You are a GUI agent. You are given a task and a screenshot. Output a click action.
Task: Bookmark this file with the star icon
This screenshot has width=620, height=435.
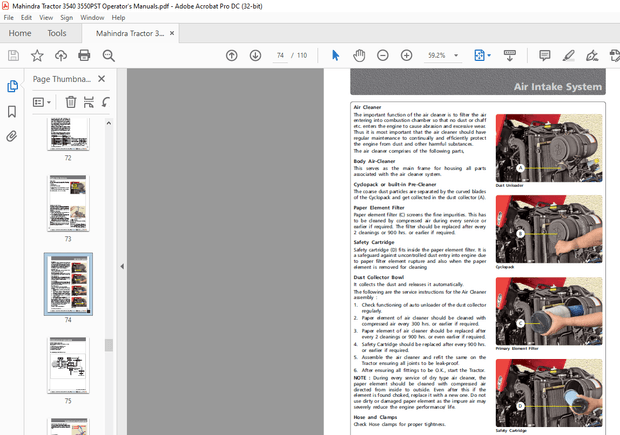pyautogui.click(x=37, y=55)
